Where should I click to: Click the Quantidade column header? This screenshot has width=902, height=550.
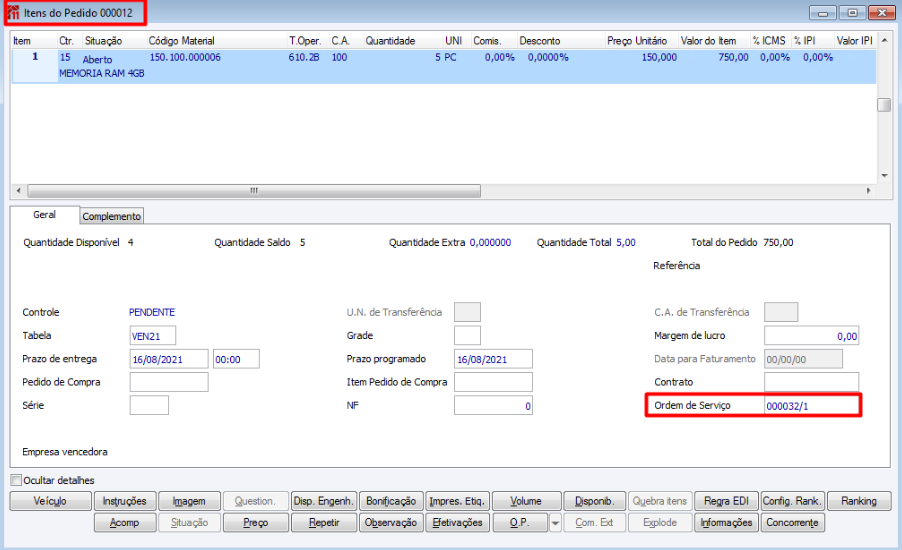[390, 41]
